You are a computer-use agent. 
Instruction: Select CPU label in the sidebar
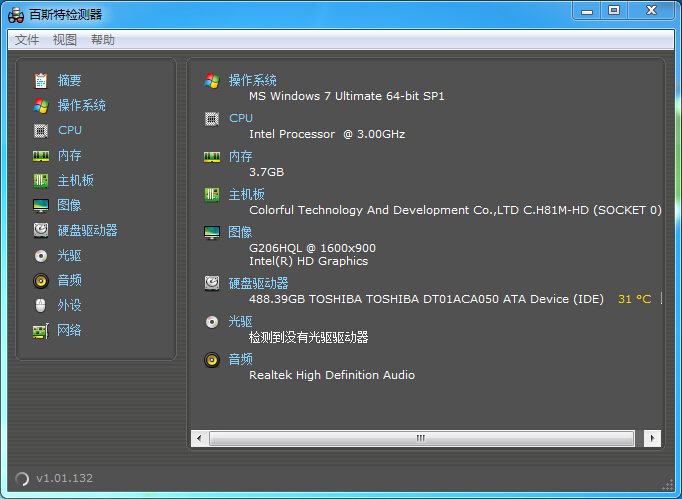click(70, 130)
